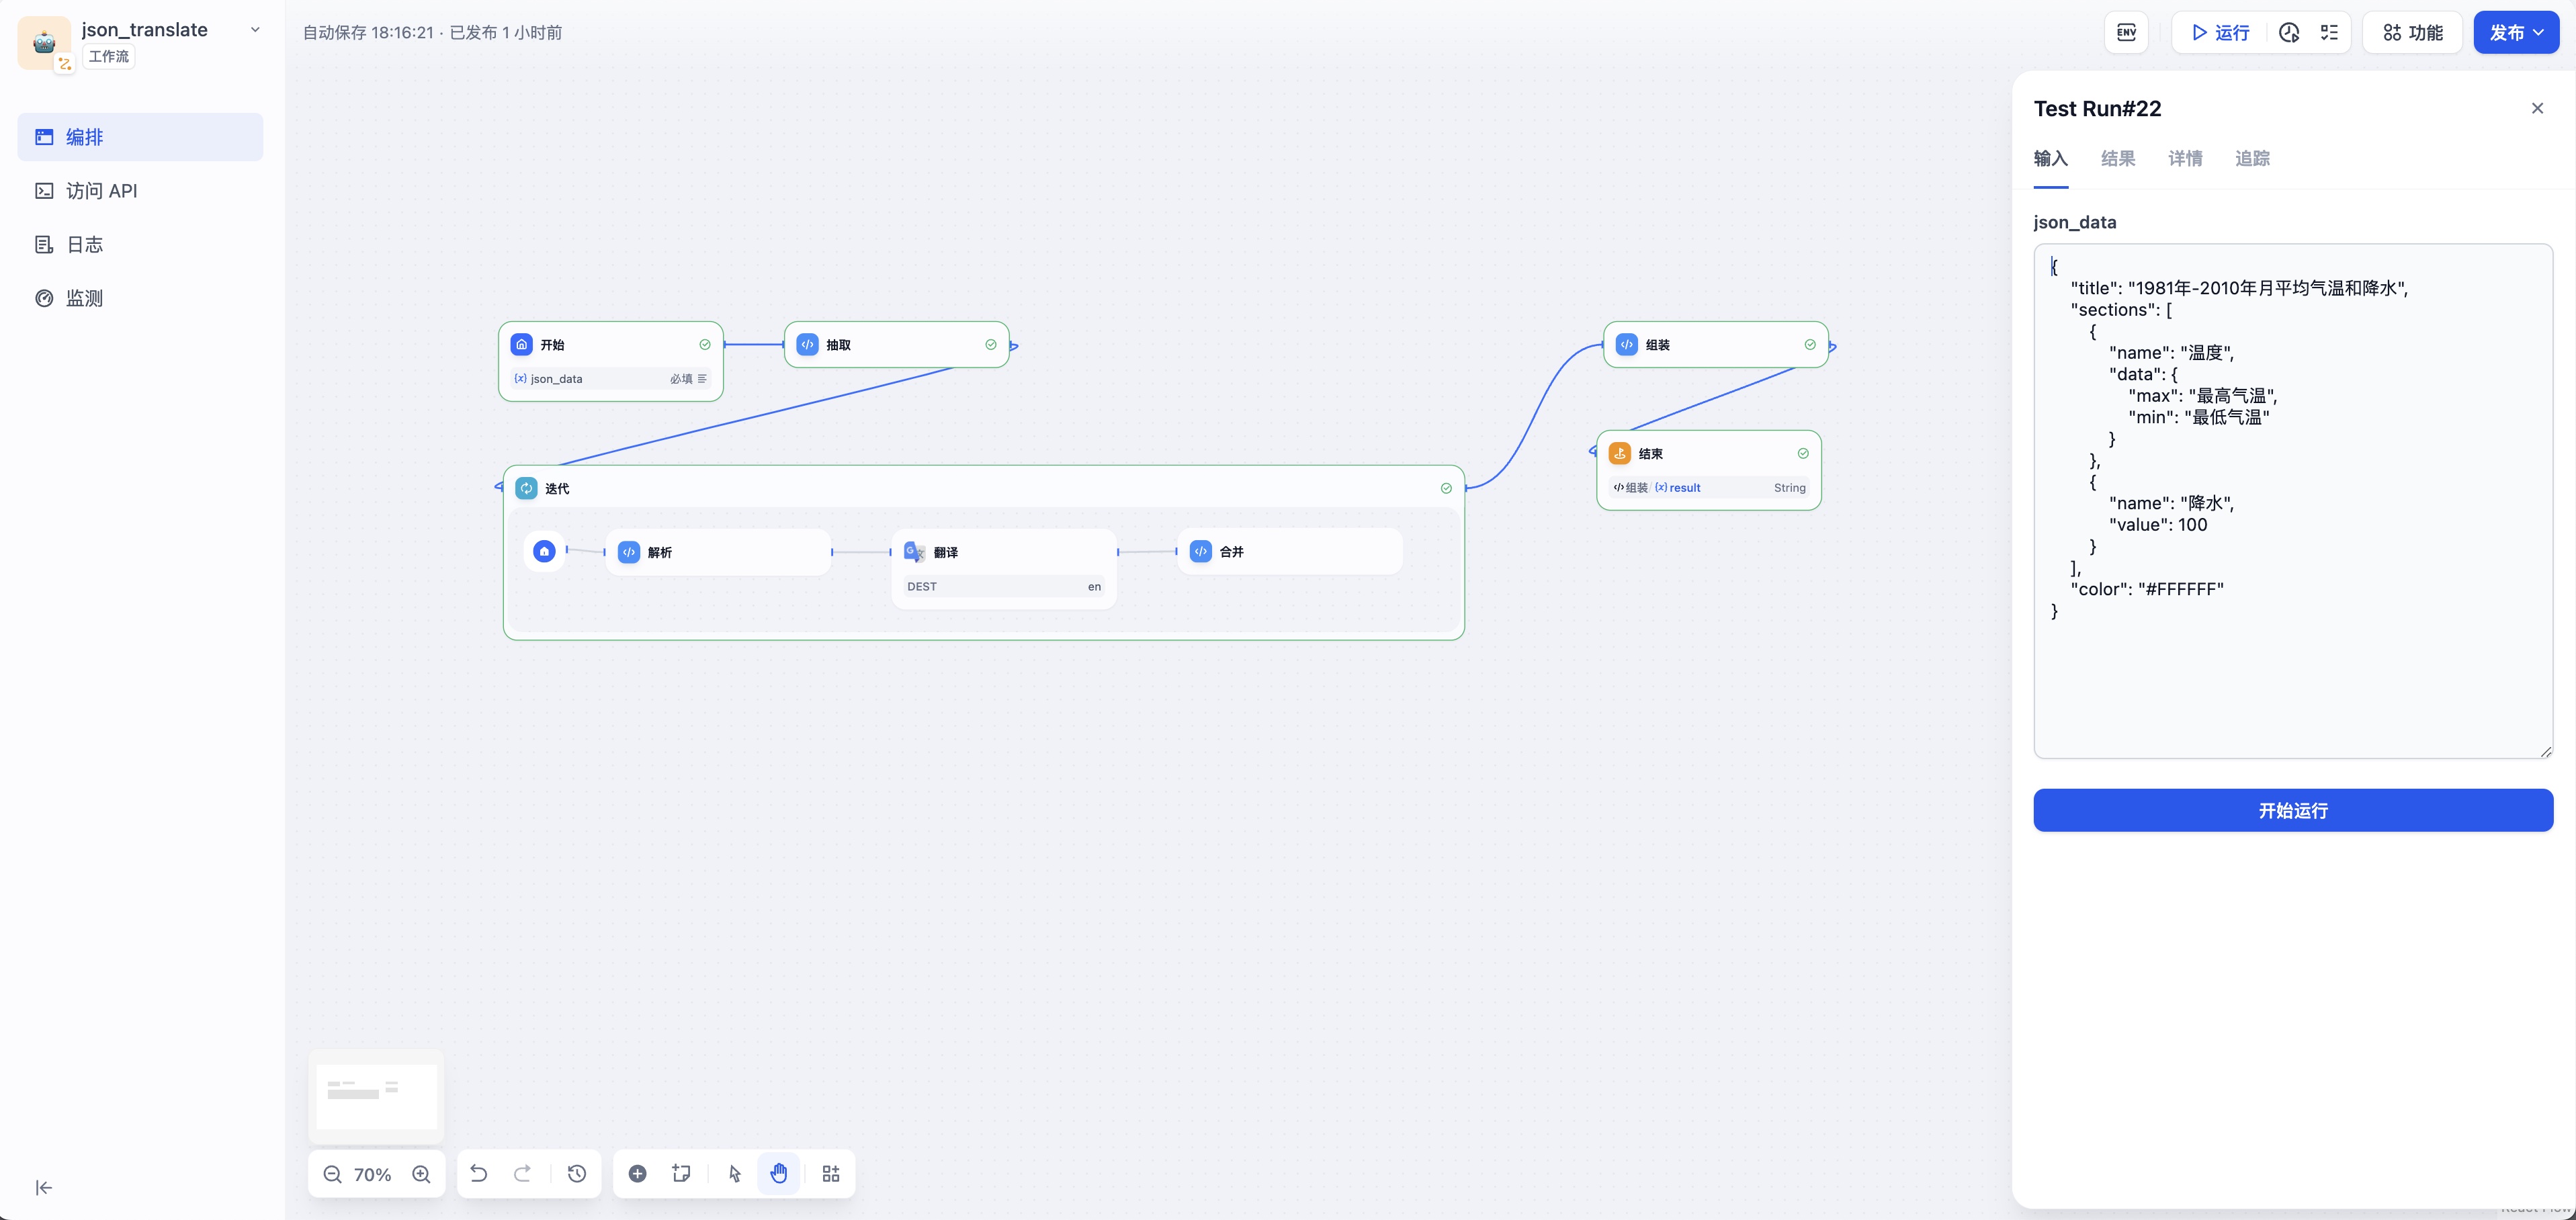Open version history icon in bottom toolbar
Screen dimensions: 2576x1220
pos(577,1174)
